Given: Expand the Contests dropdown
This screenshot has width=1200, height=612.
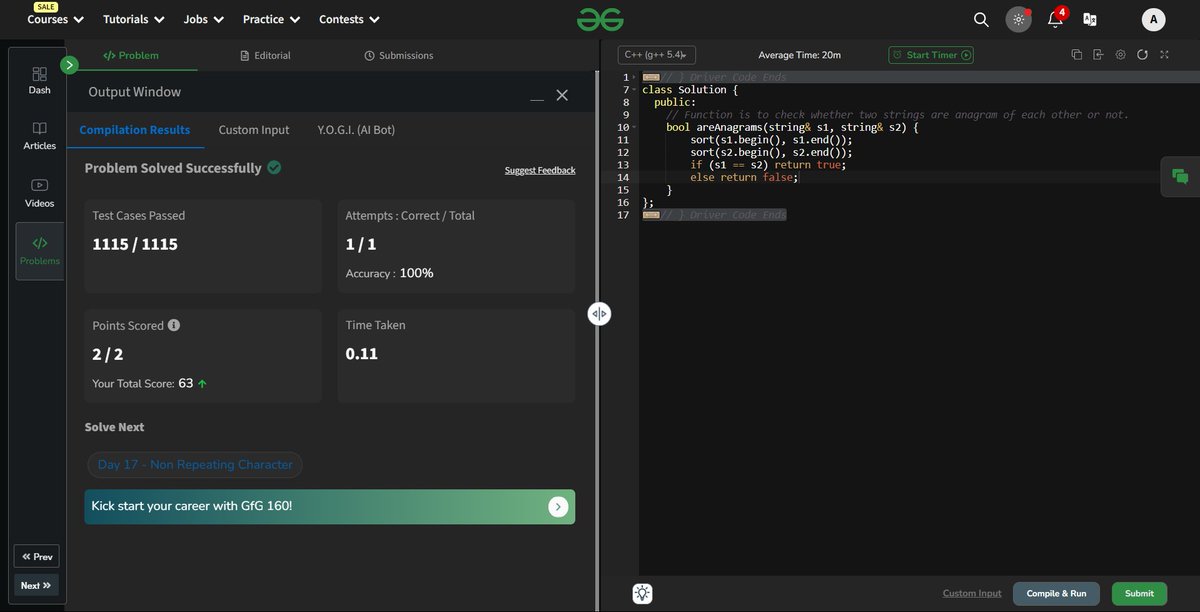Looking at the screenshot, I should click(x=349, y=19).
